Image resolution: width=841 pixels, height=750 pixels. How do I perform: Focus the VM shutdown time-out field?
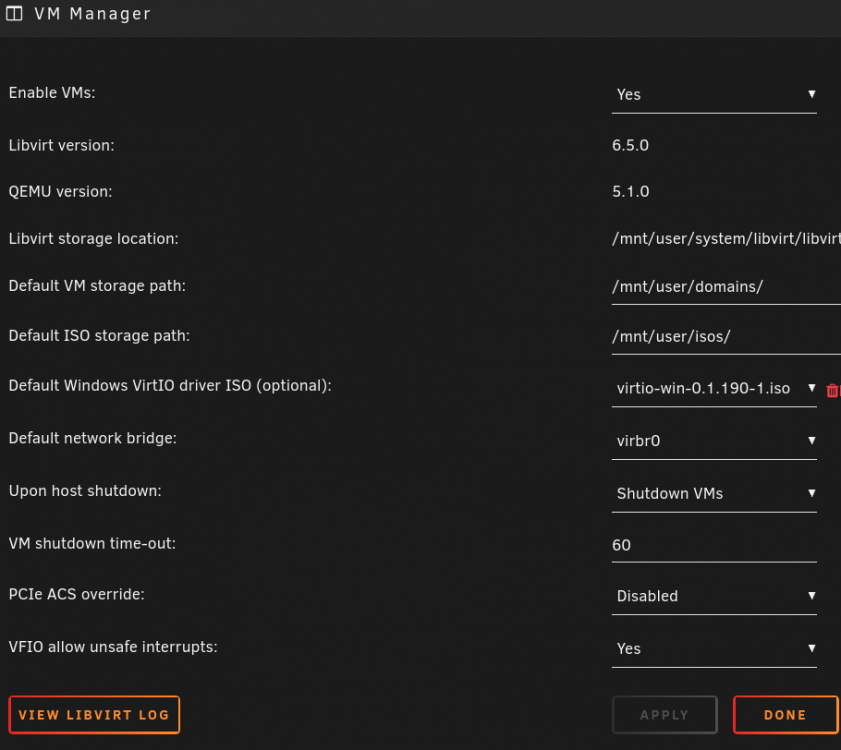714,546
